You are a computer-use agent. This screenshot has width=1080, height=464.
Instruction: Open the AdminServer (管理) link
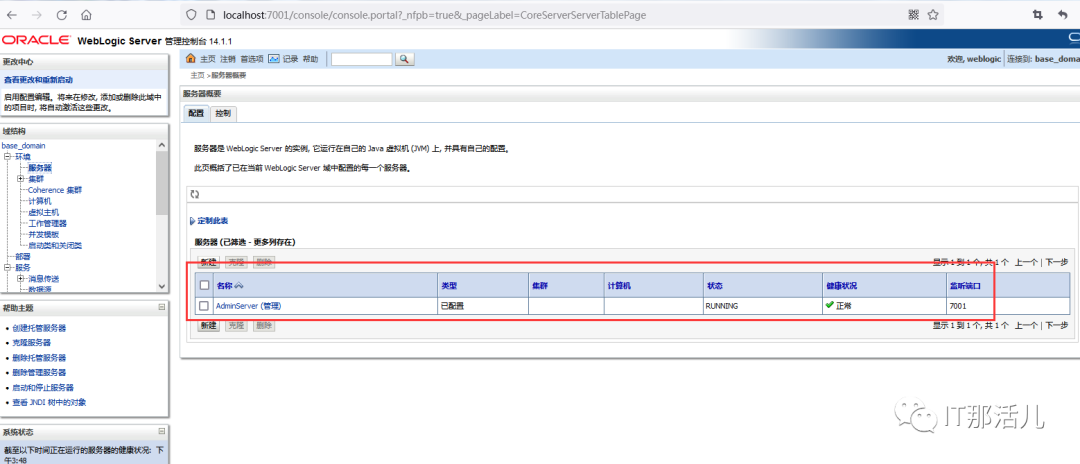tap(249, 306)
